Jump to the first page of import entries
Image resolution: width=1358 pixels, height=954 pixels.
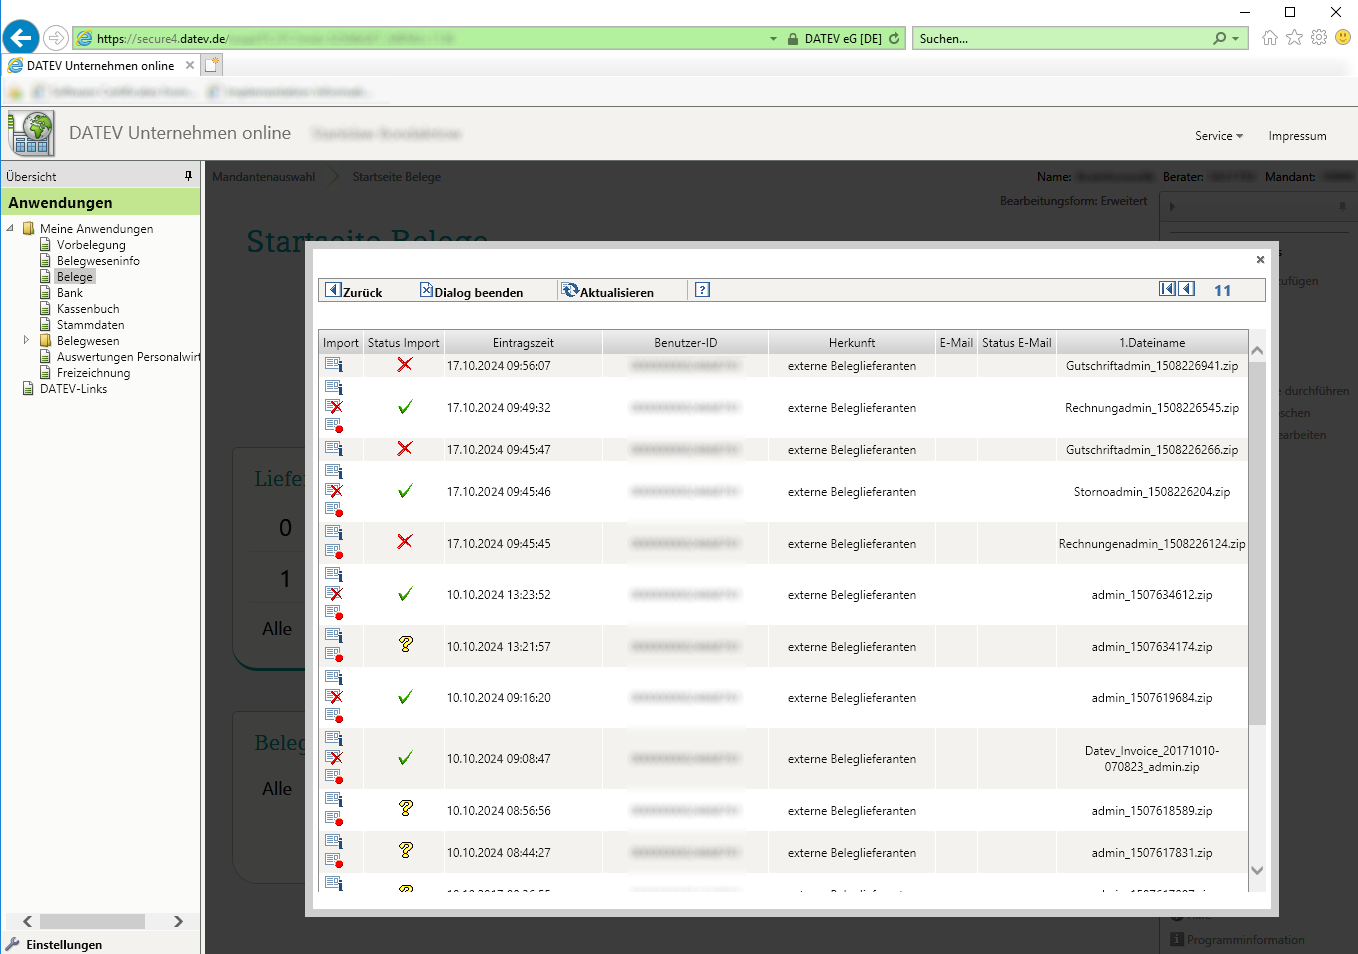pos(1167,289)
